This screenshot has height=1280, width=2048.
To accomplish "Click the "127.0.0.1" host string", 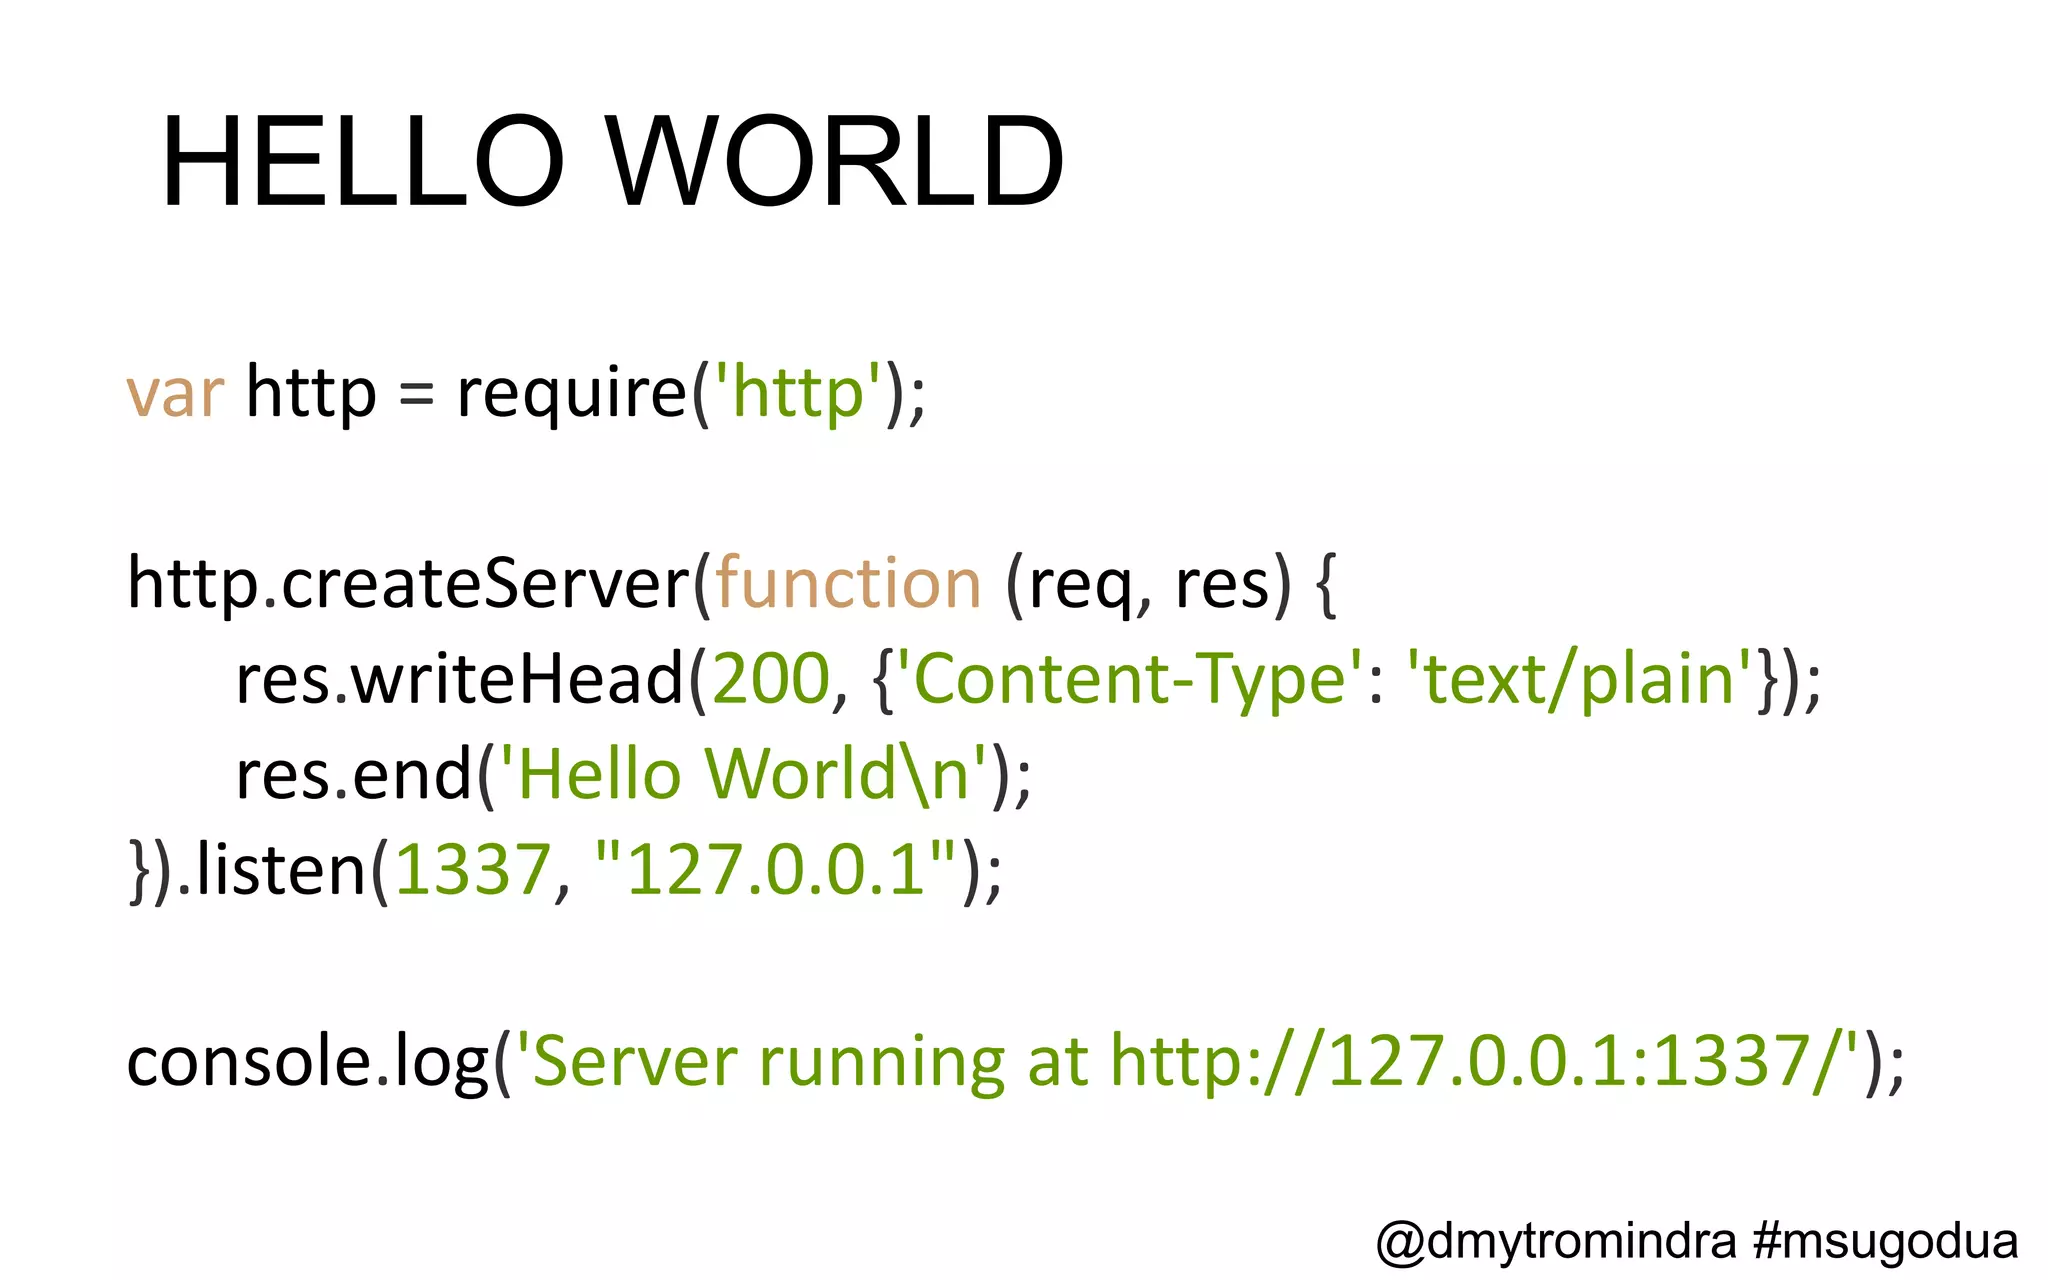I will coord(775,868).
